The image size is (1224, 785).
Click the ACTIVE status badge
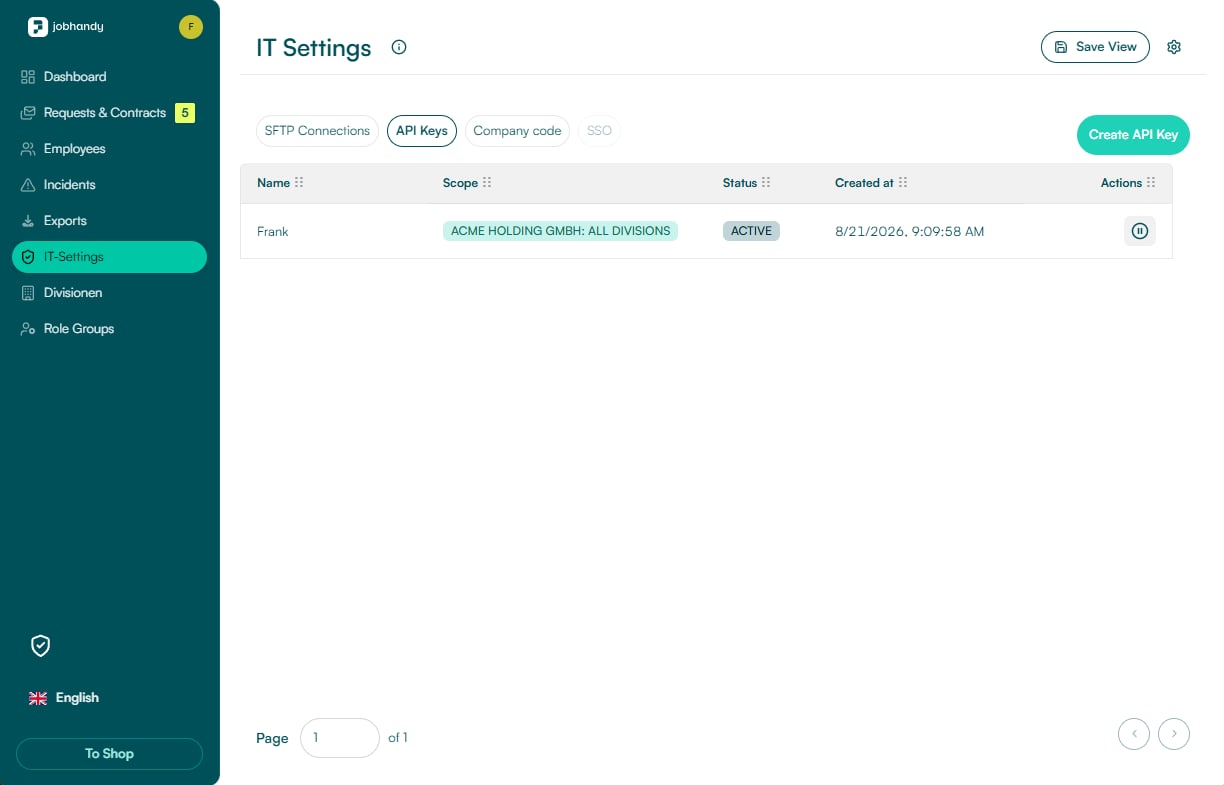coord(751,231)
